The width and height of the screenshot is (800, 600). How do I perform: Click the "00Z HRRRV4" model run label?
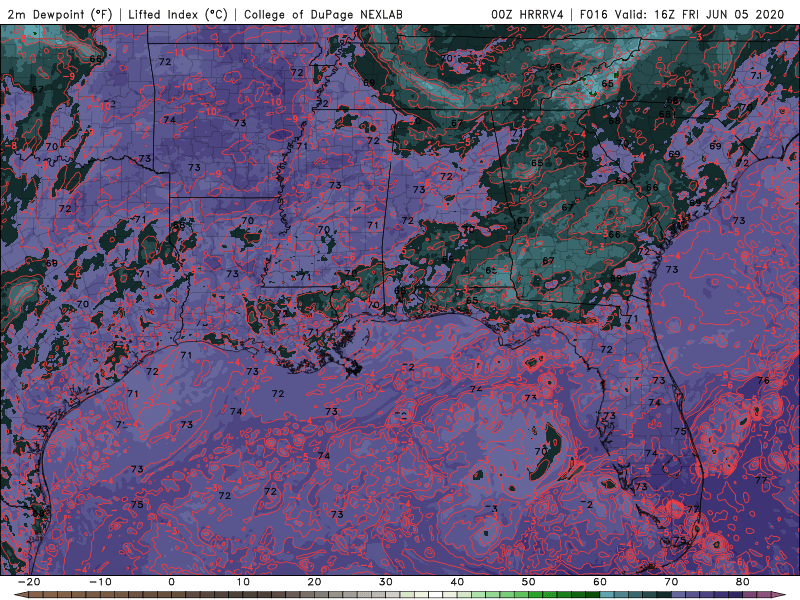tap(527, 14)
